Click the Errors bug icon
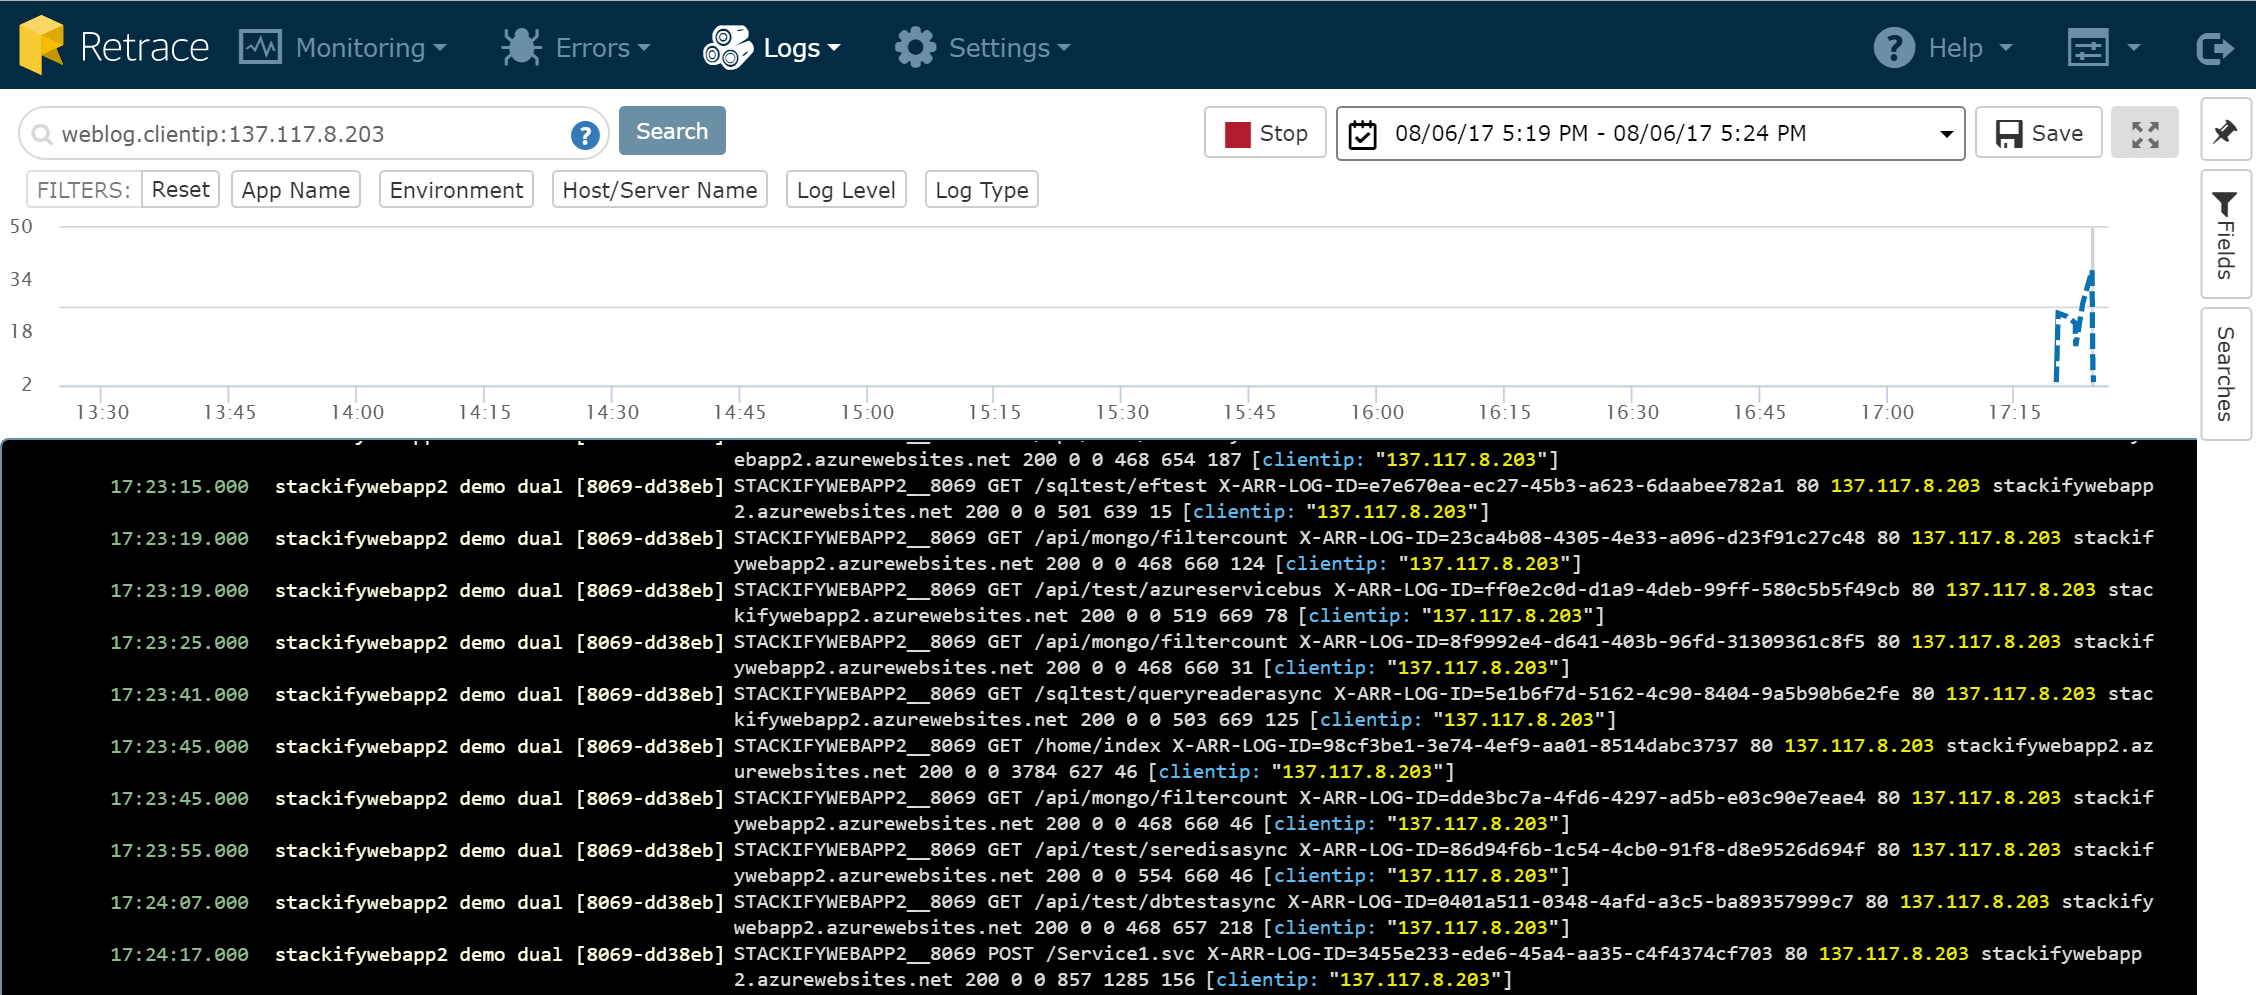Viewport: 2256px width, 995px height. tap(521, 47)
